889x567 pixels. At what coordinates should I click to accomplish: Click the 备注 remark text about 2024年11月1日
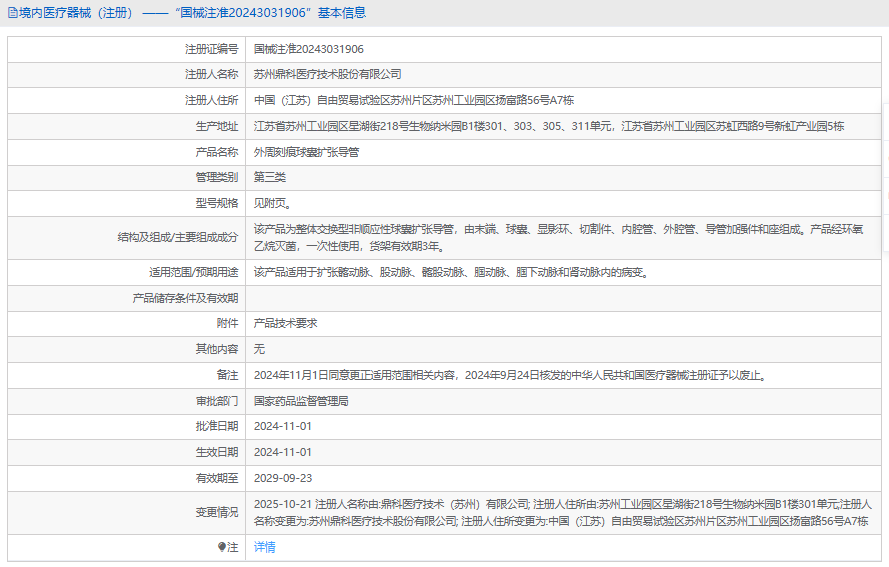pos(509,375)
